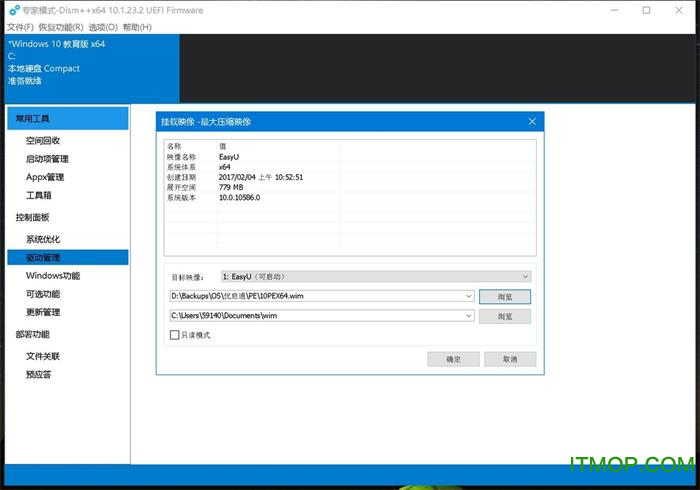Open 启动项管理 in the sidebar
This screenshot has height=490, width=700.
pyautogui.click(x=47, y=159)
